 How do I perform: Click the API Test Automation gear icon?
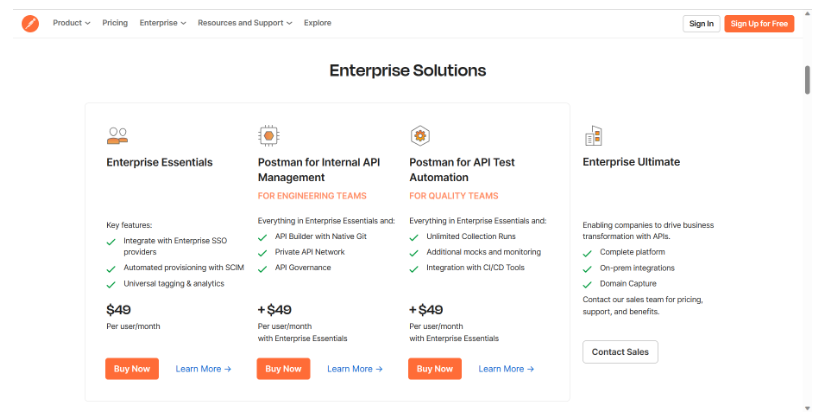pos(420,136)
